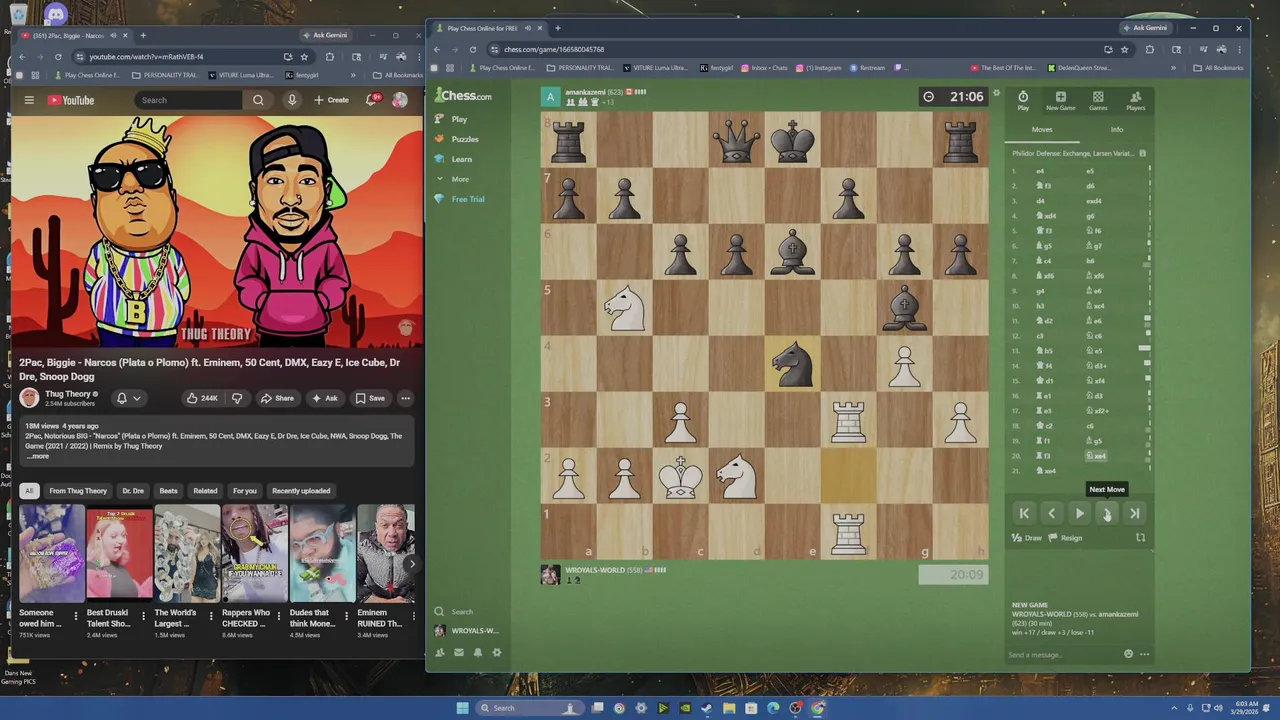Mute the YouTube tab via speaker icon
Viewport: 1280px width, 720px height.
click(x=112, y=35)
